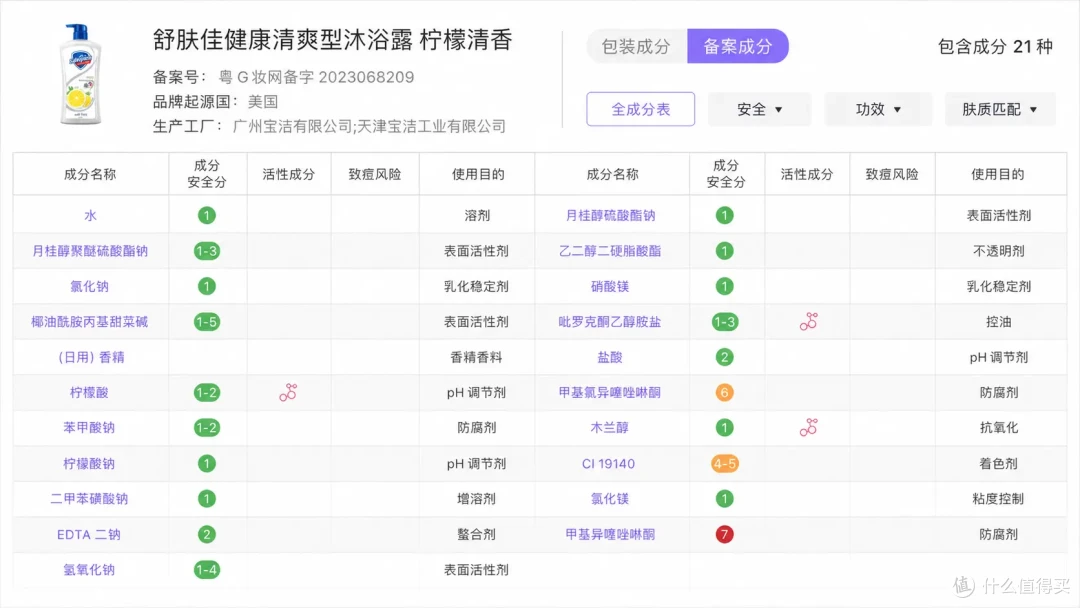Open the 安全 dropdown filter
The image size is (1080, 608).
[759, 109]
